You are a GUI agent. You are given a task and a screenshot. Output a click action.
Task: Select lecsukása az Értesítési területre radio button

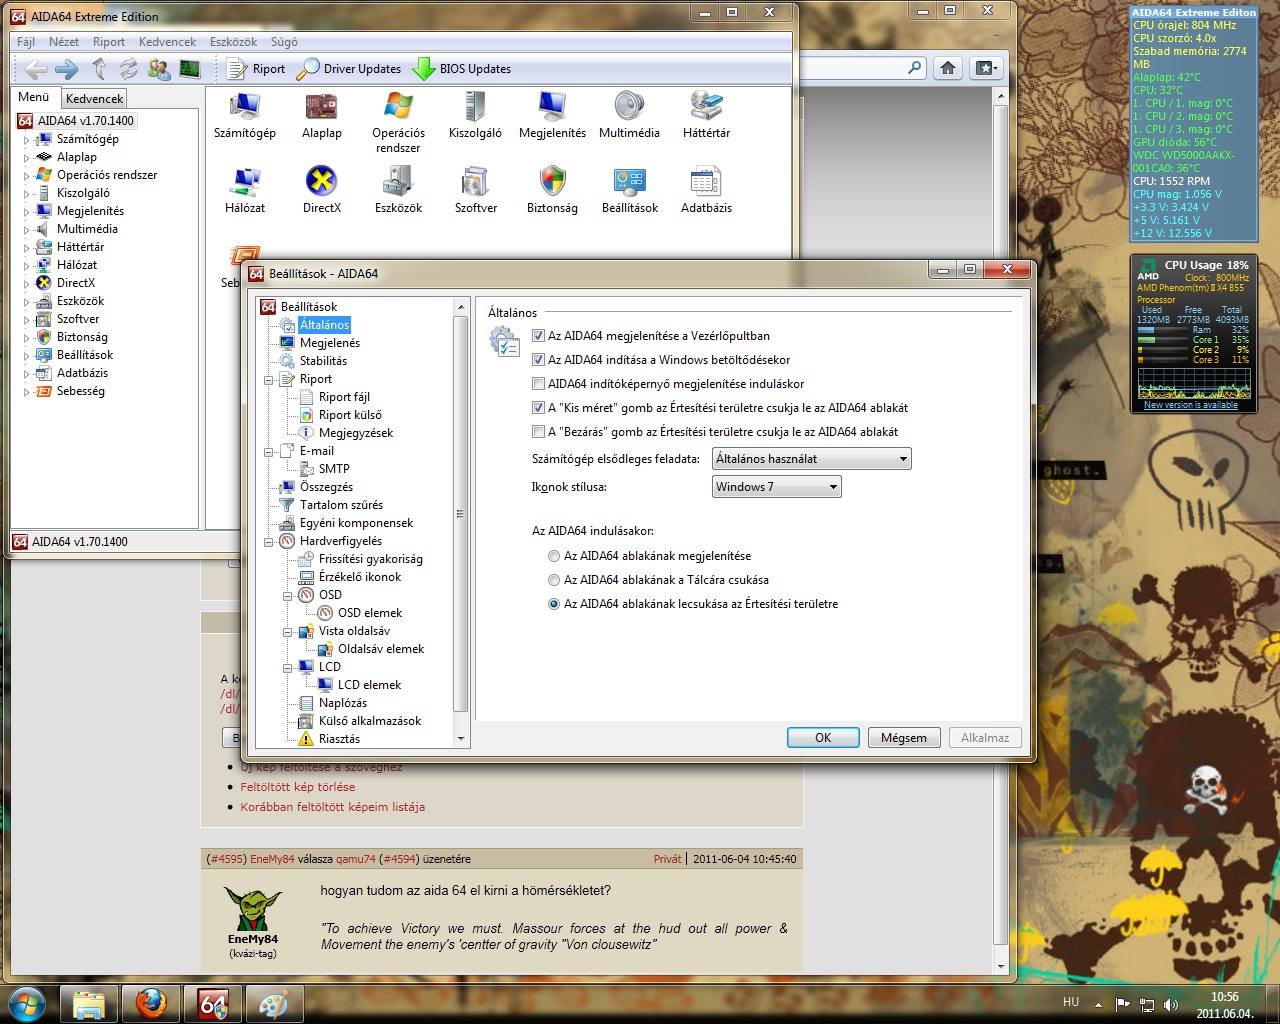(x=554, y=604)
